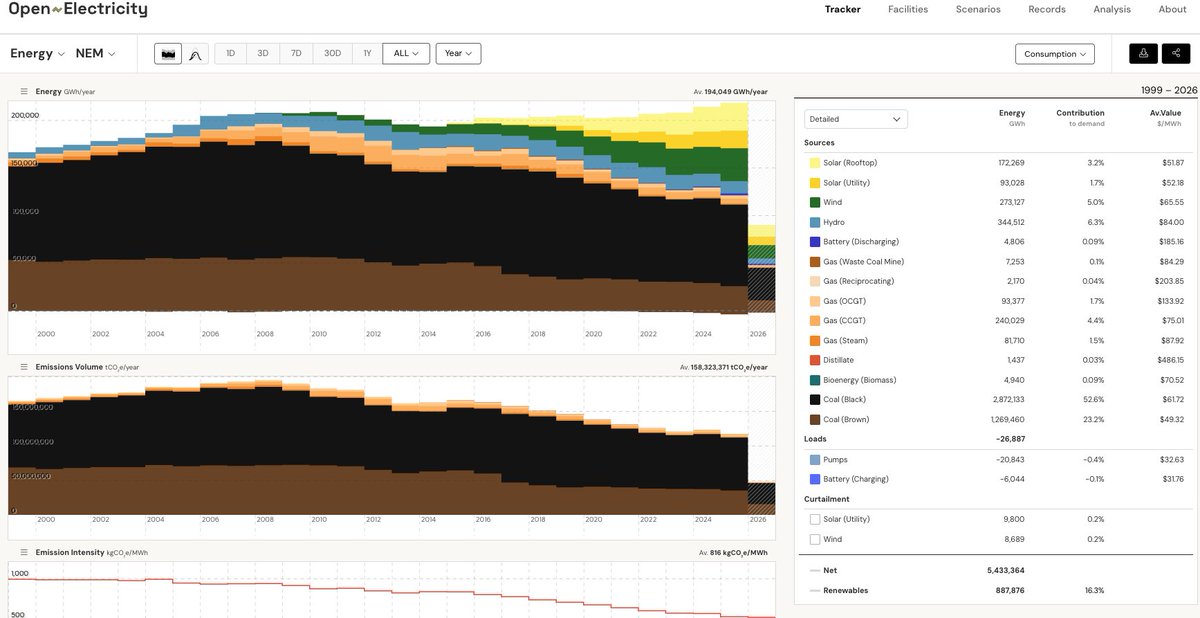Click the Av. 194,049 GWh/year label
The image size is (1200, 618).
[x=731, y=91]
